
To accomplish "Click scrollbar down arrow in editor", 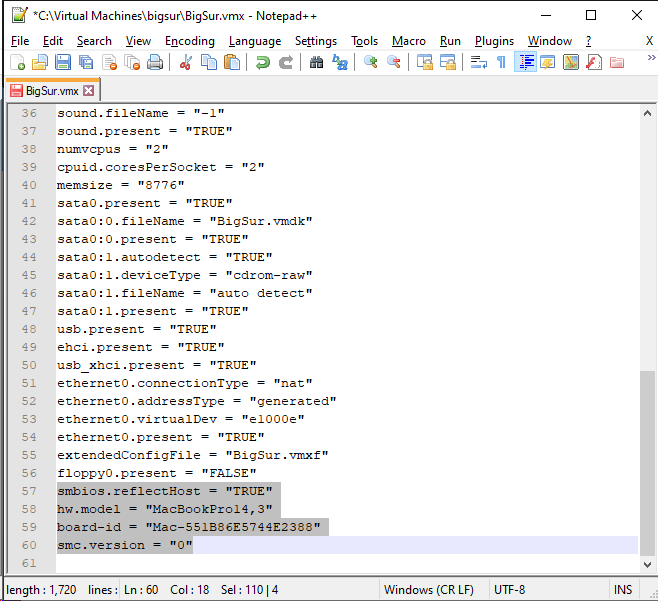I will tap(647, 564).
